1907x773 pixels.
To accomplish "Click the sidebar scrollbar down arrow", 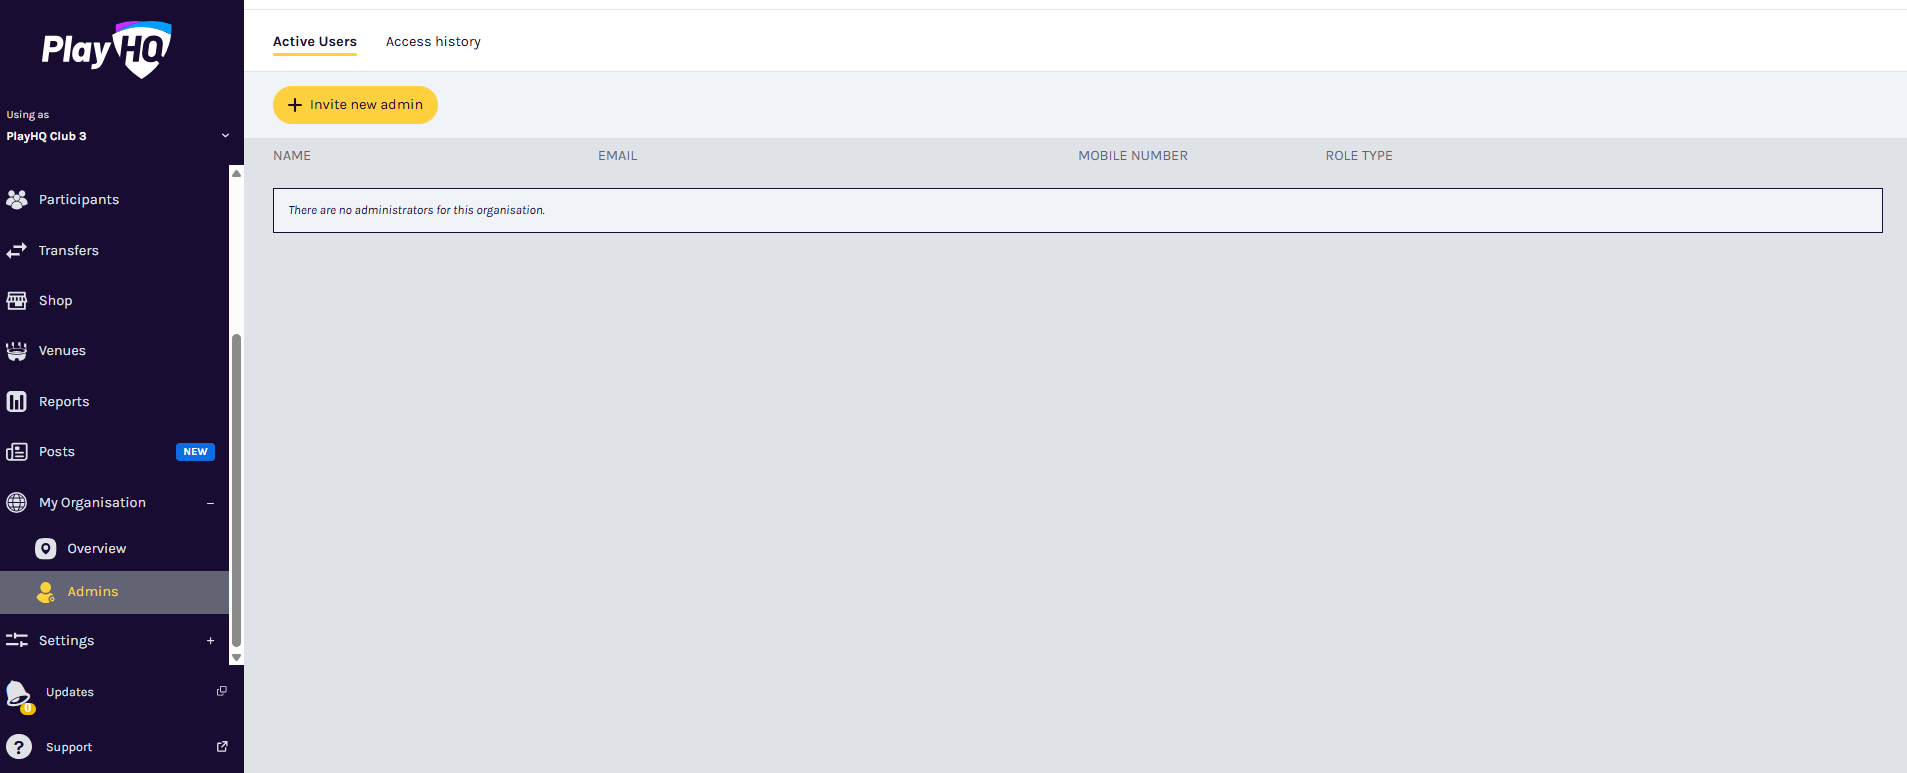I will tap(237, 657).
